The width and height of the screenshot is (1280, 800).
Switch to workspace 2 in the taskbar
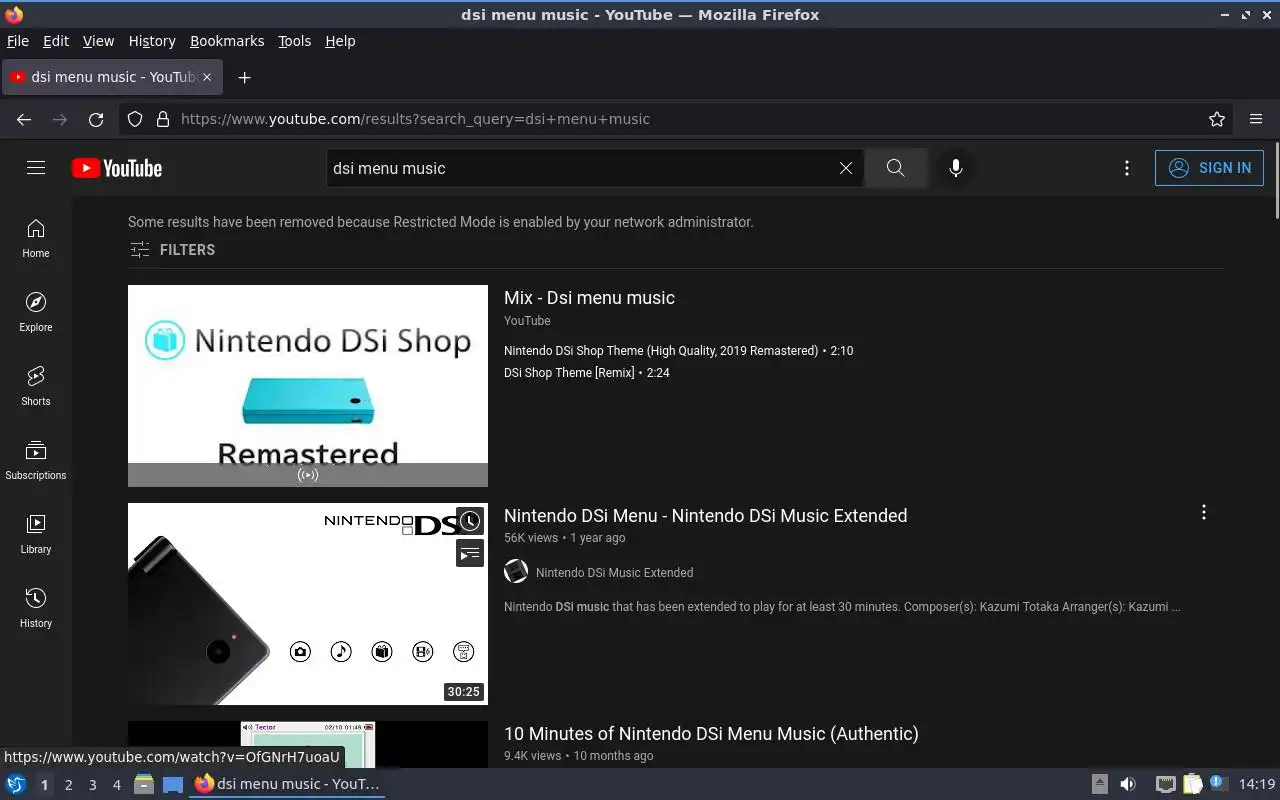pos(68,785)
